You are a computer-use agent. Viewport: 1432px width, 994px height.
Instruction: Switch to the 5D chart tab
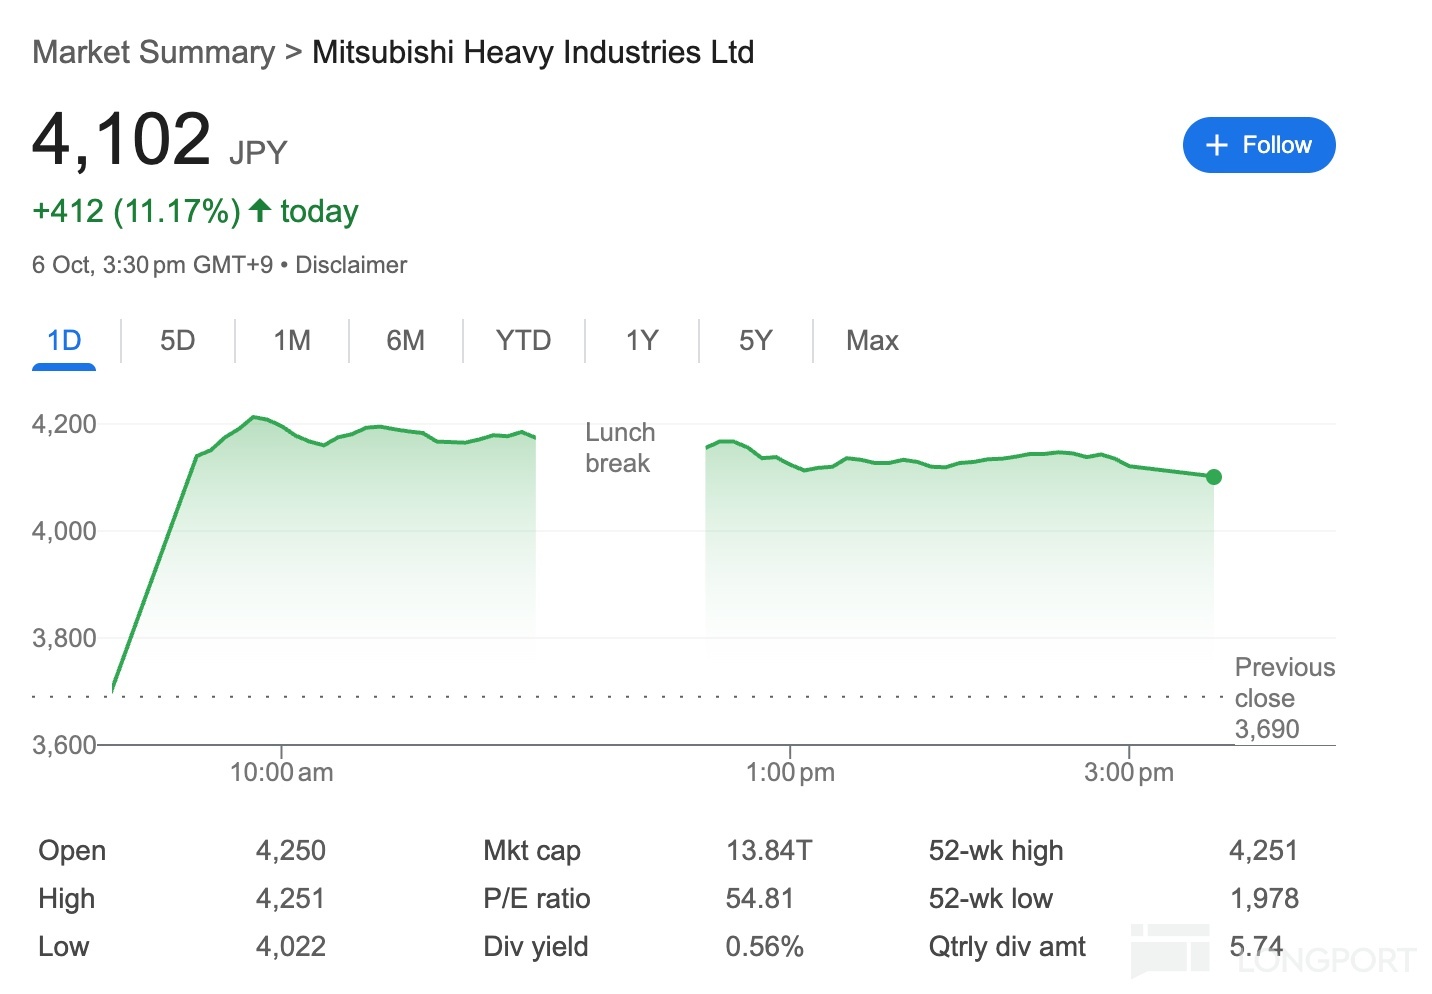coord(177,341)
